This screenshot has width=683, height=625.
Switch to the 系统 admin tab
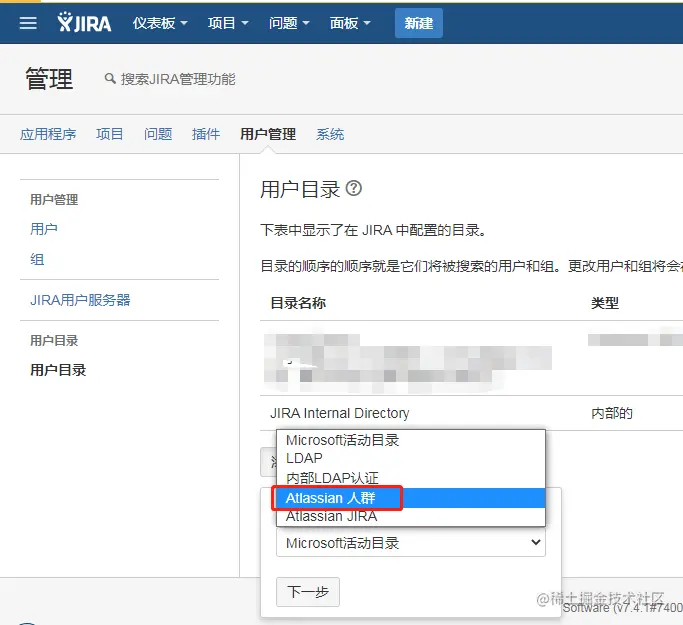(330, 134)
